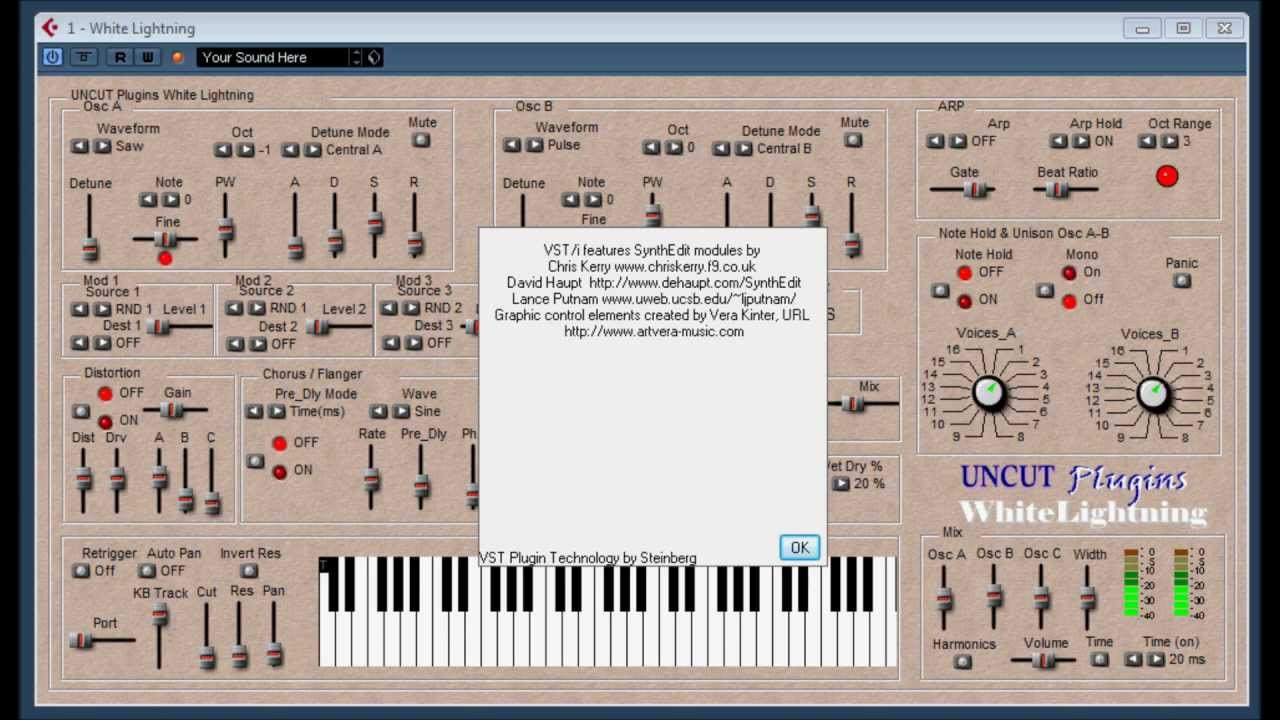
Task: Step Chorus Wave to next shape
Action: (x=401, y=411)
